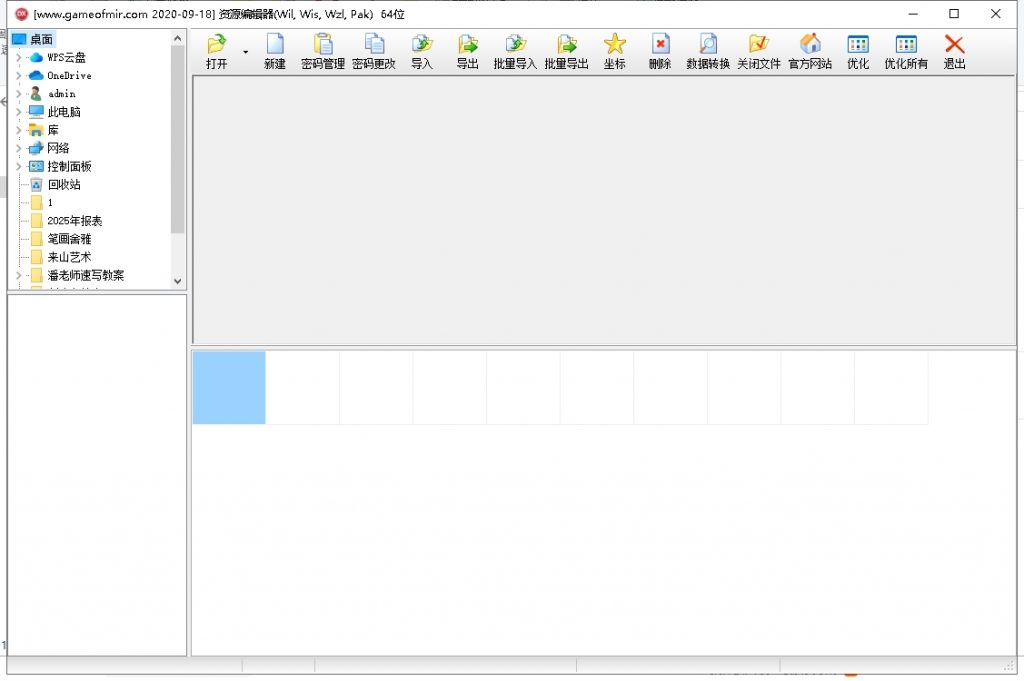
Task: Expand the 此电脑 tree node
Action: 19,112
